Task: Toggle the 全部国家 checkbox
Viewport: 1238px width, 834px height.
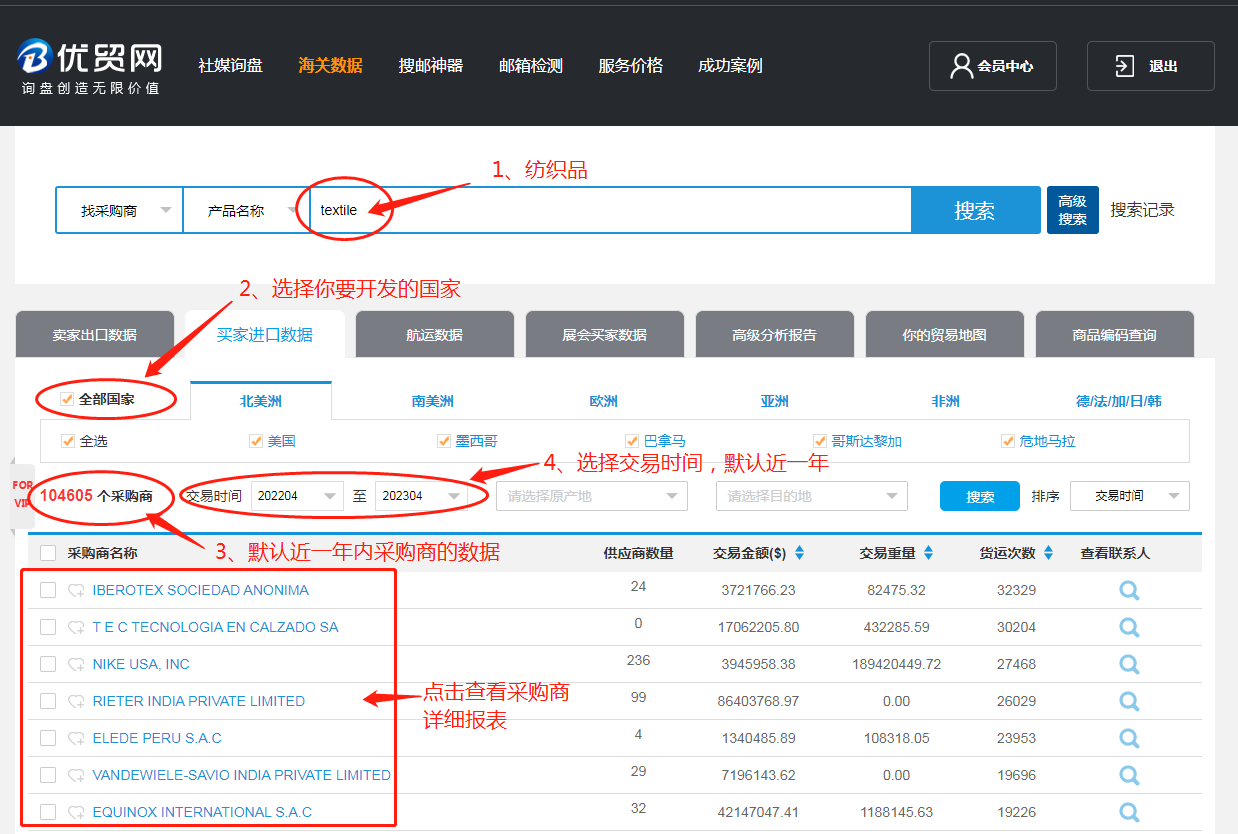Action: point(67,400)
